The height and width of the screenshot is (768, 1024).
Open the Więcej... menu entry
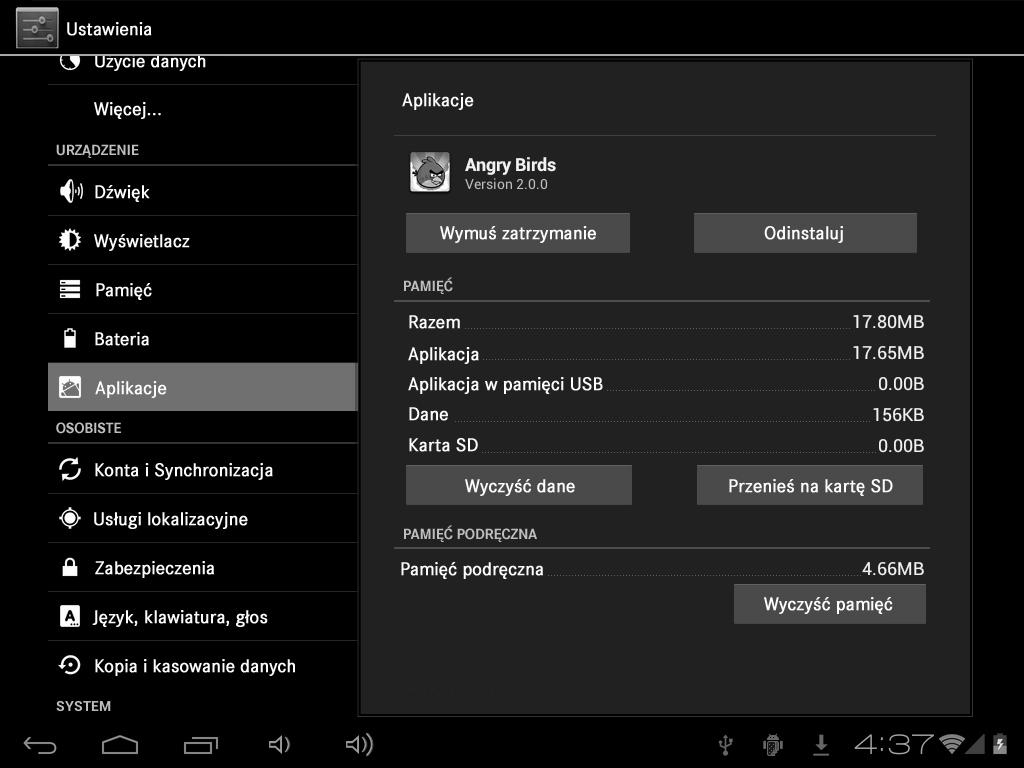pyautogui.click(x=202, y=109)
